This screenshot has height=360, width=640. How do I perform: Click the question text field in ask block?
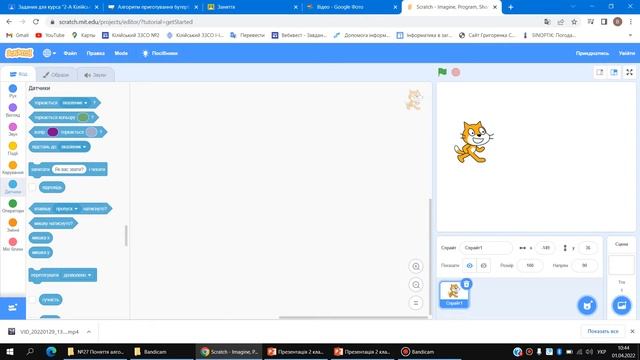69,169
